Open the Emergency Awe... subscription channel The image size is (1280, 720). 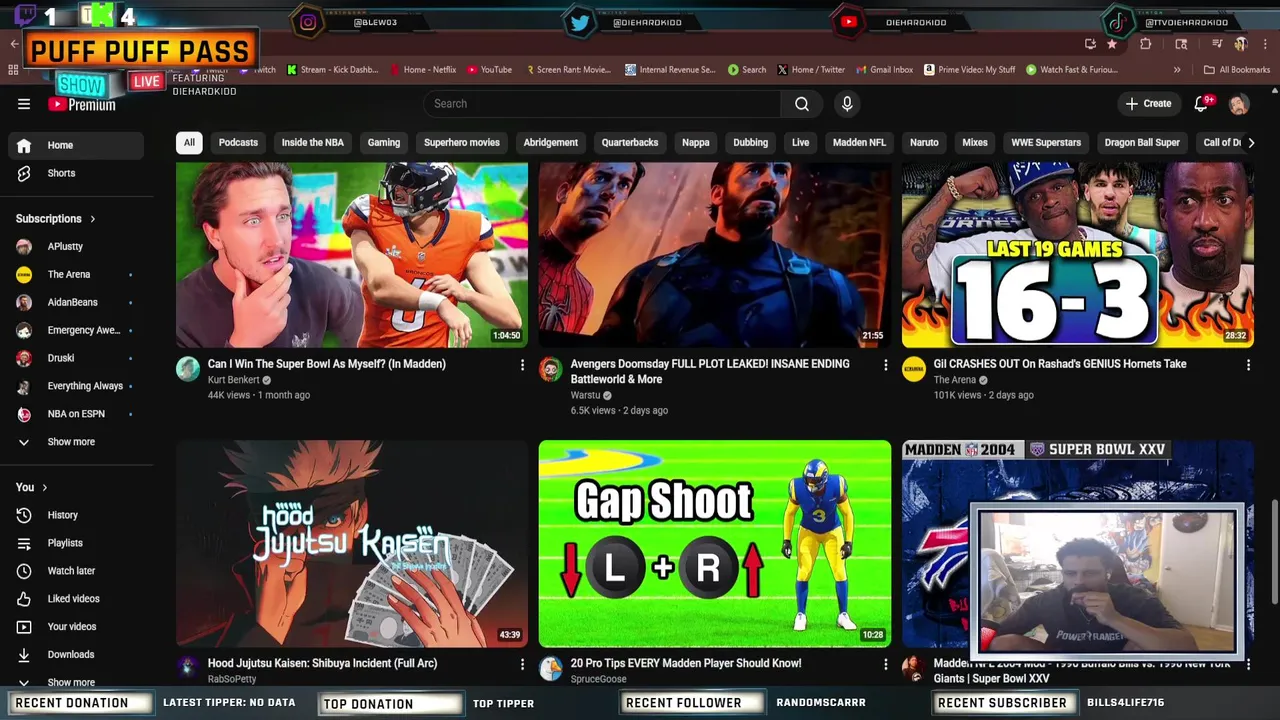(x=76, y=330)
